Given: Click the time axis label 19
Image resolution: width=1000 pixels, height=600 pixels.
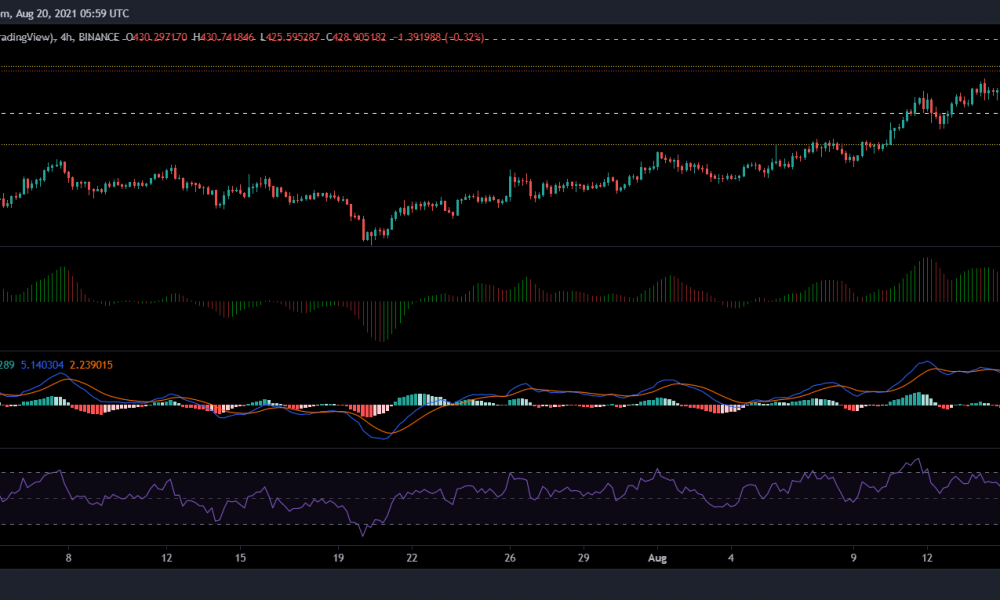Looking at the screenshot, I should click(338, 558).
